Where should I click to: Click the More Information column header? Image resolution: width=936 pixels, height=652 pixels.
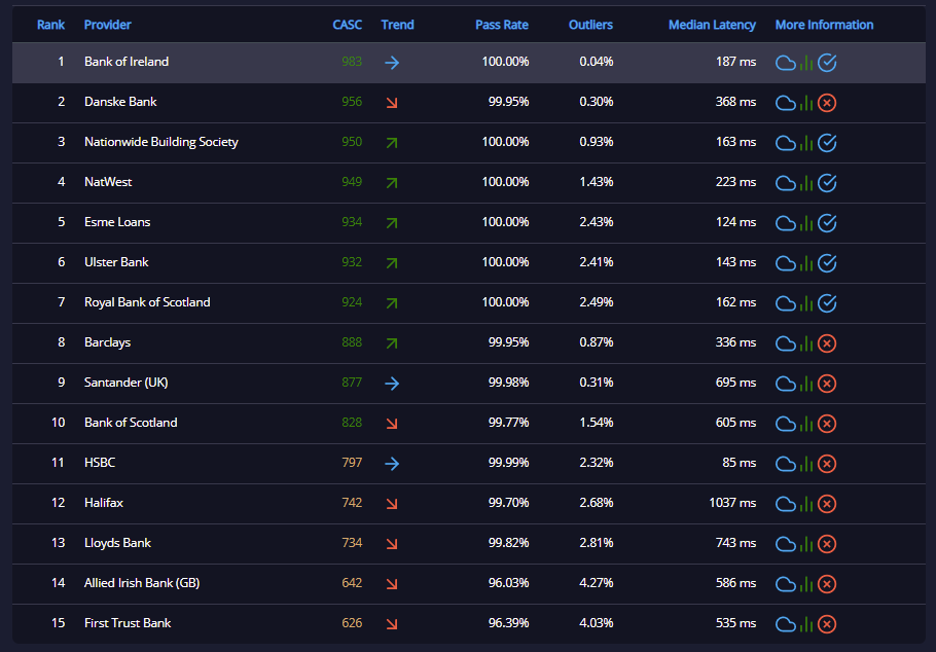pyautogui.click(x=824, y=24)
